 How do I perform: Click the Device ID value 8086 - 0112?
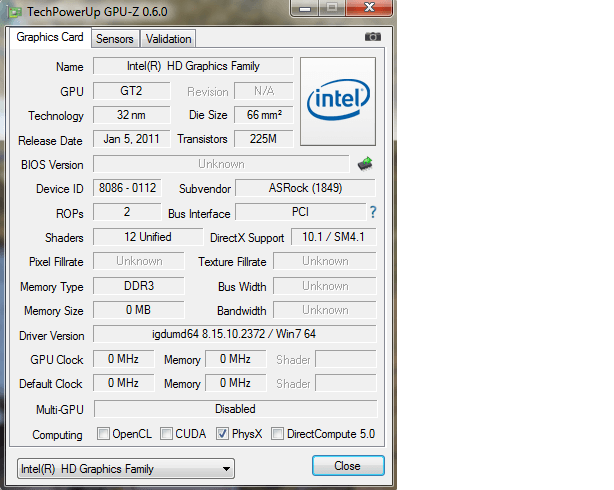coord(127,188)
